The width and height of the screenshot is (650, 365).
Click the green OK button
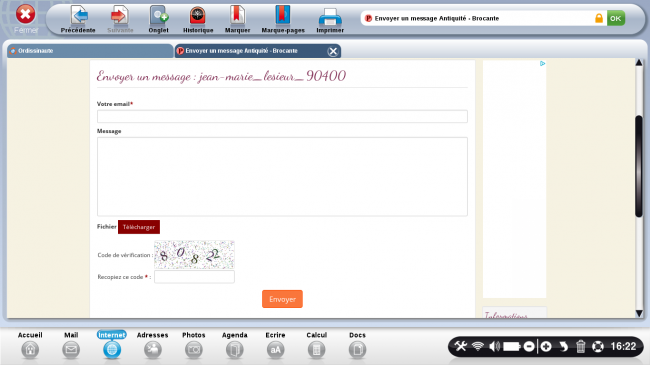(616, 18)
